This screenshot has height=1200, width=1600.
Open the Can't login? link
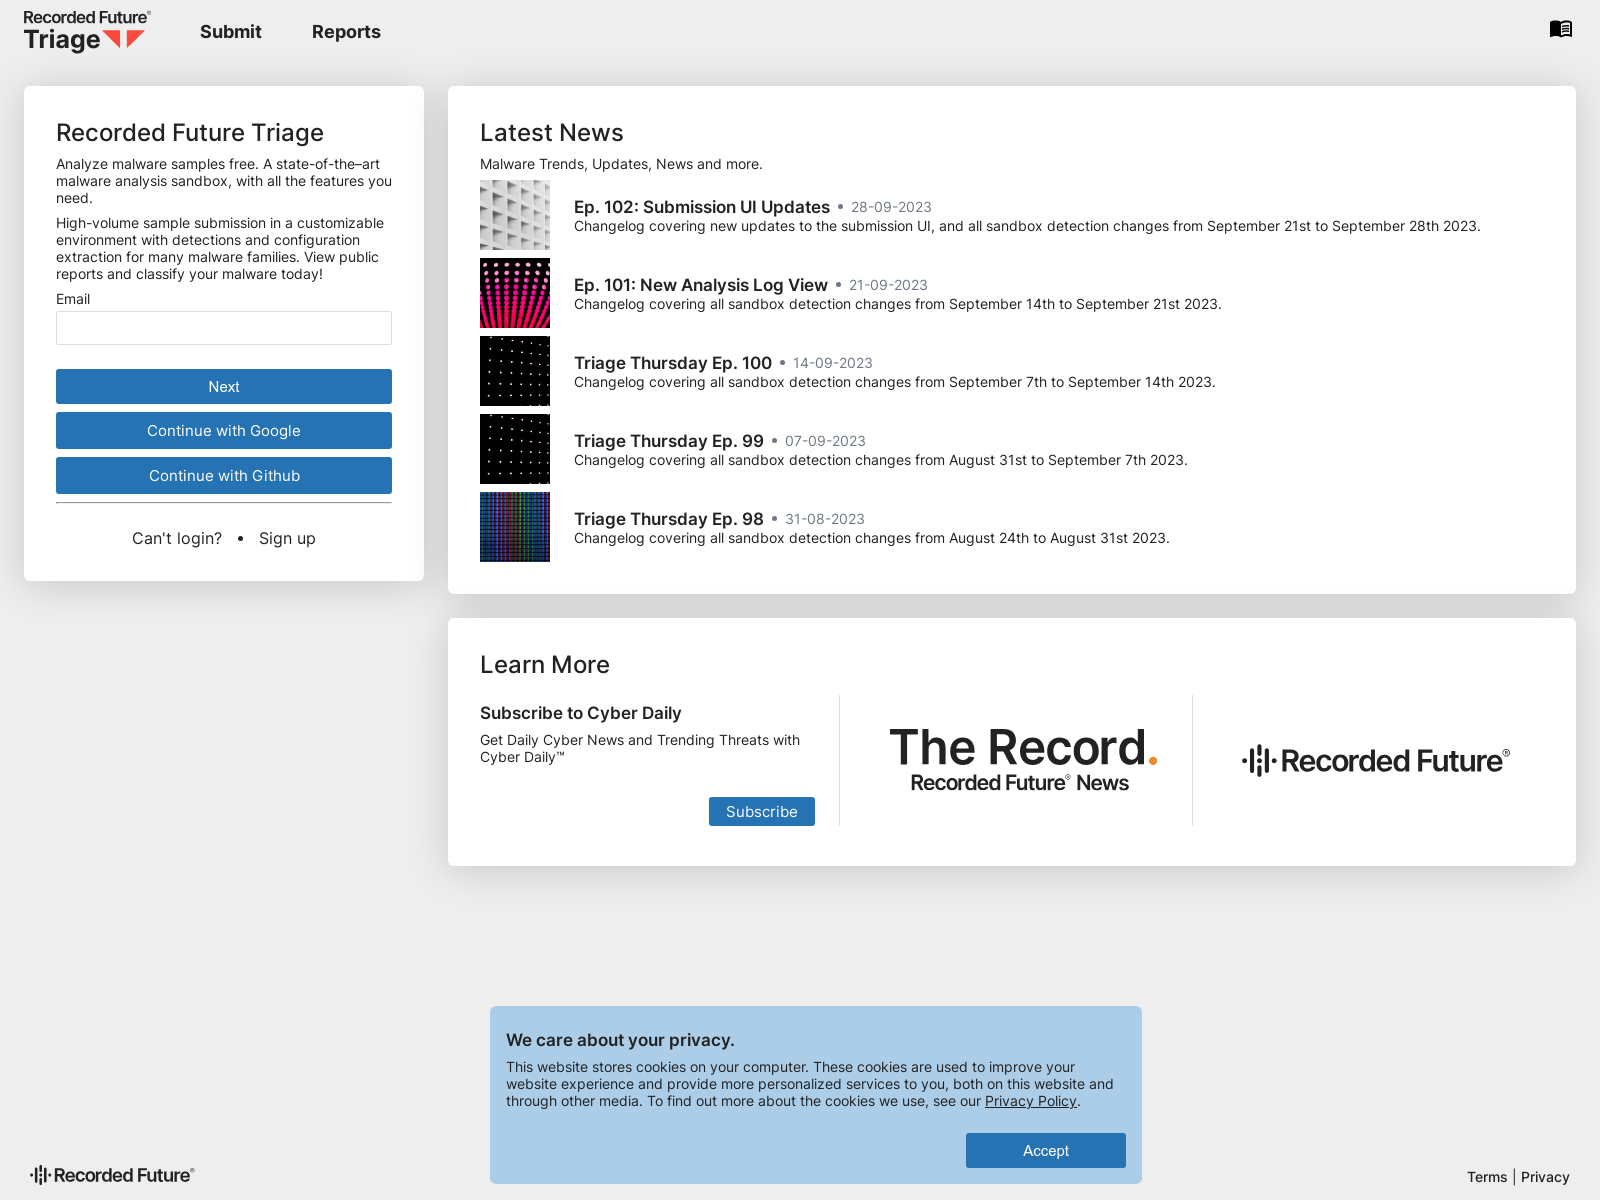(x=177, y=538)
